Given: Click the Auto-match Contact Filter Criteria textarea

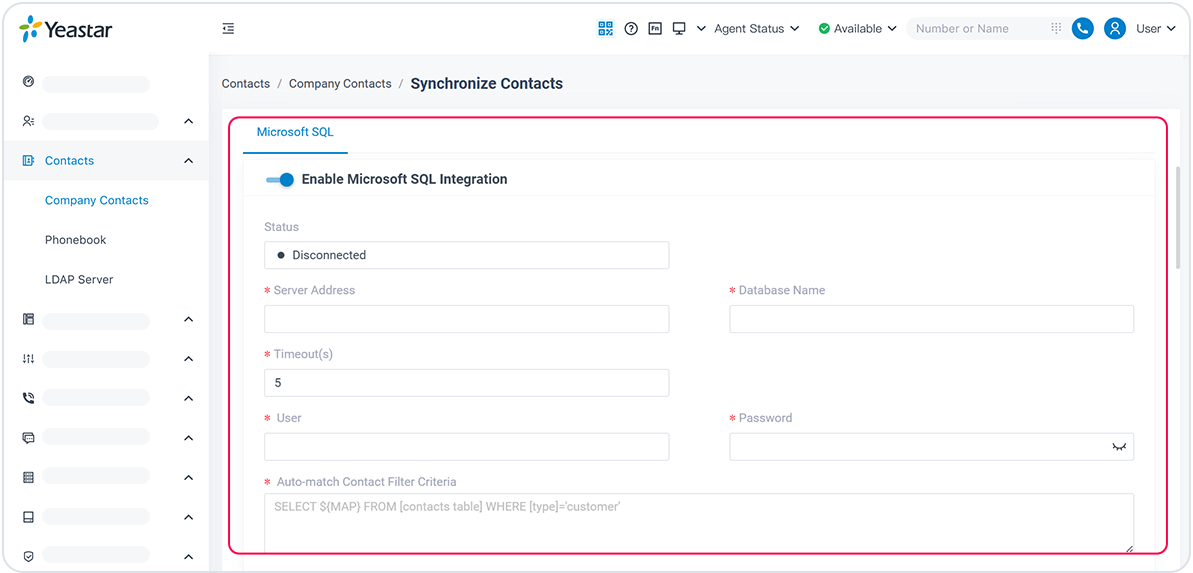Looking at the screenshot, I should coord(698,524).
